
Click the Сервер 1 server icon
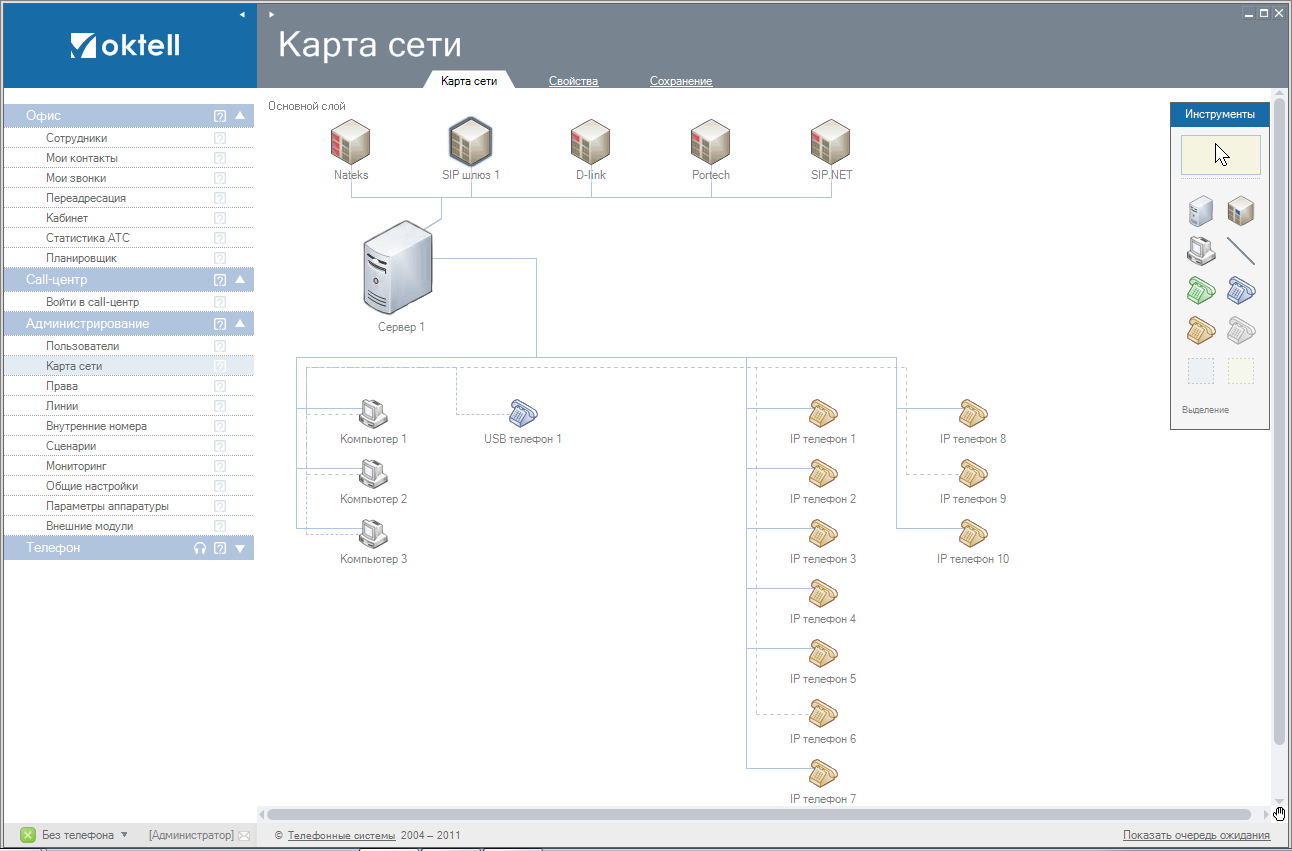[399, 267]
